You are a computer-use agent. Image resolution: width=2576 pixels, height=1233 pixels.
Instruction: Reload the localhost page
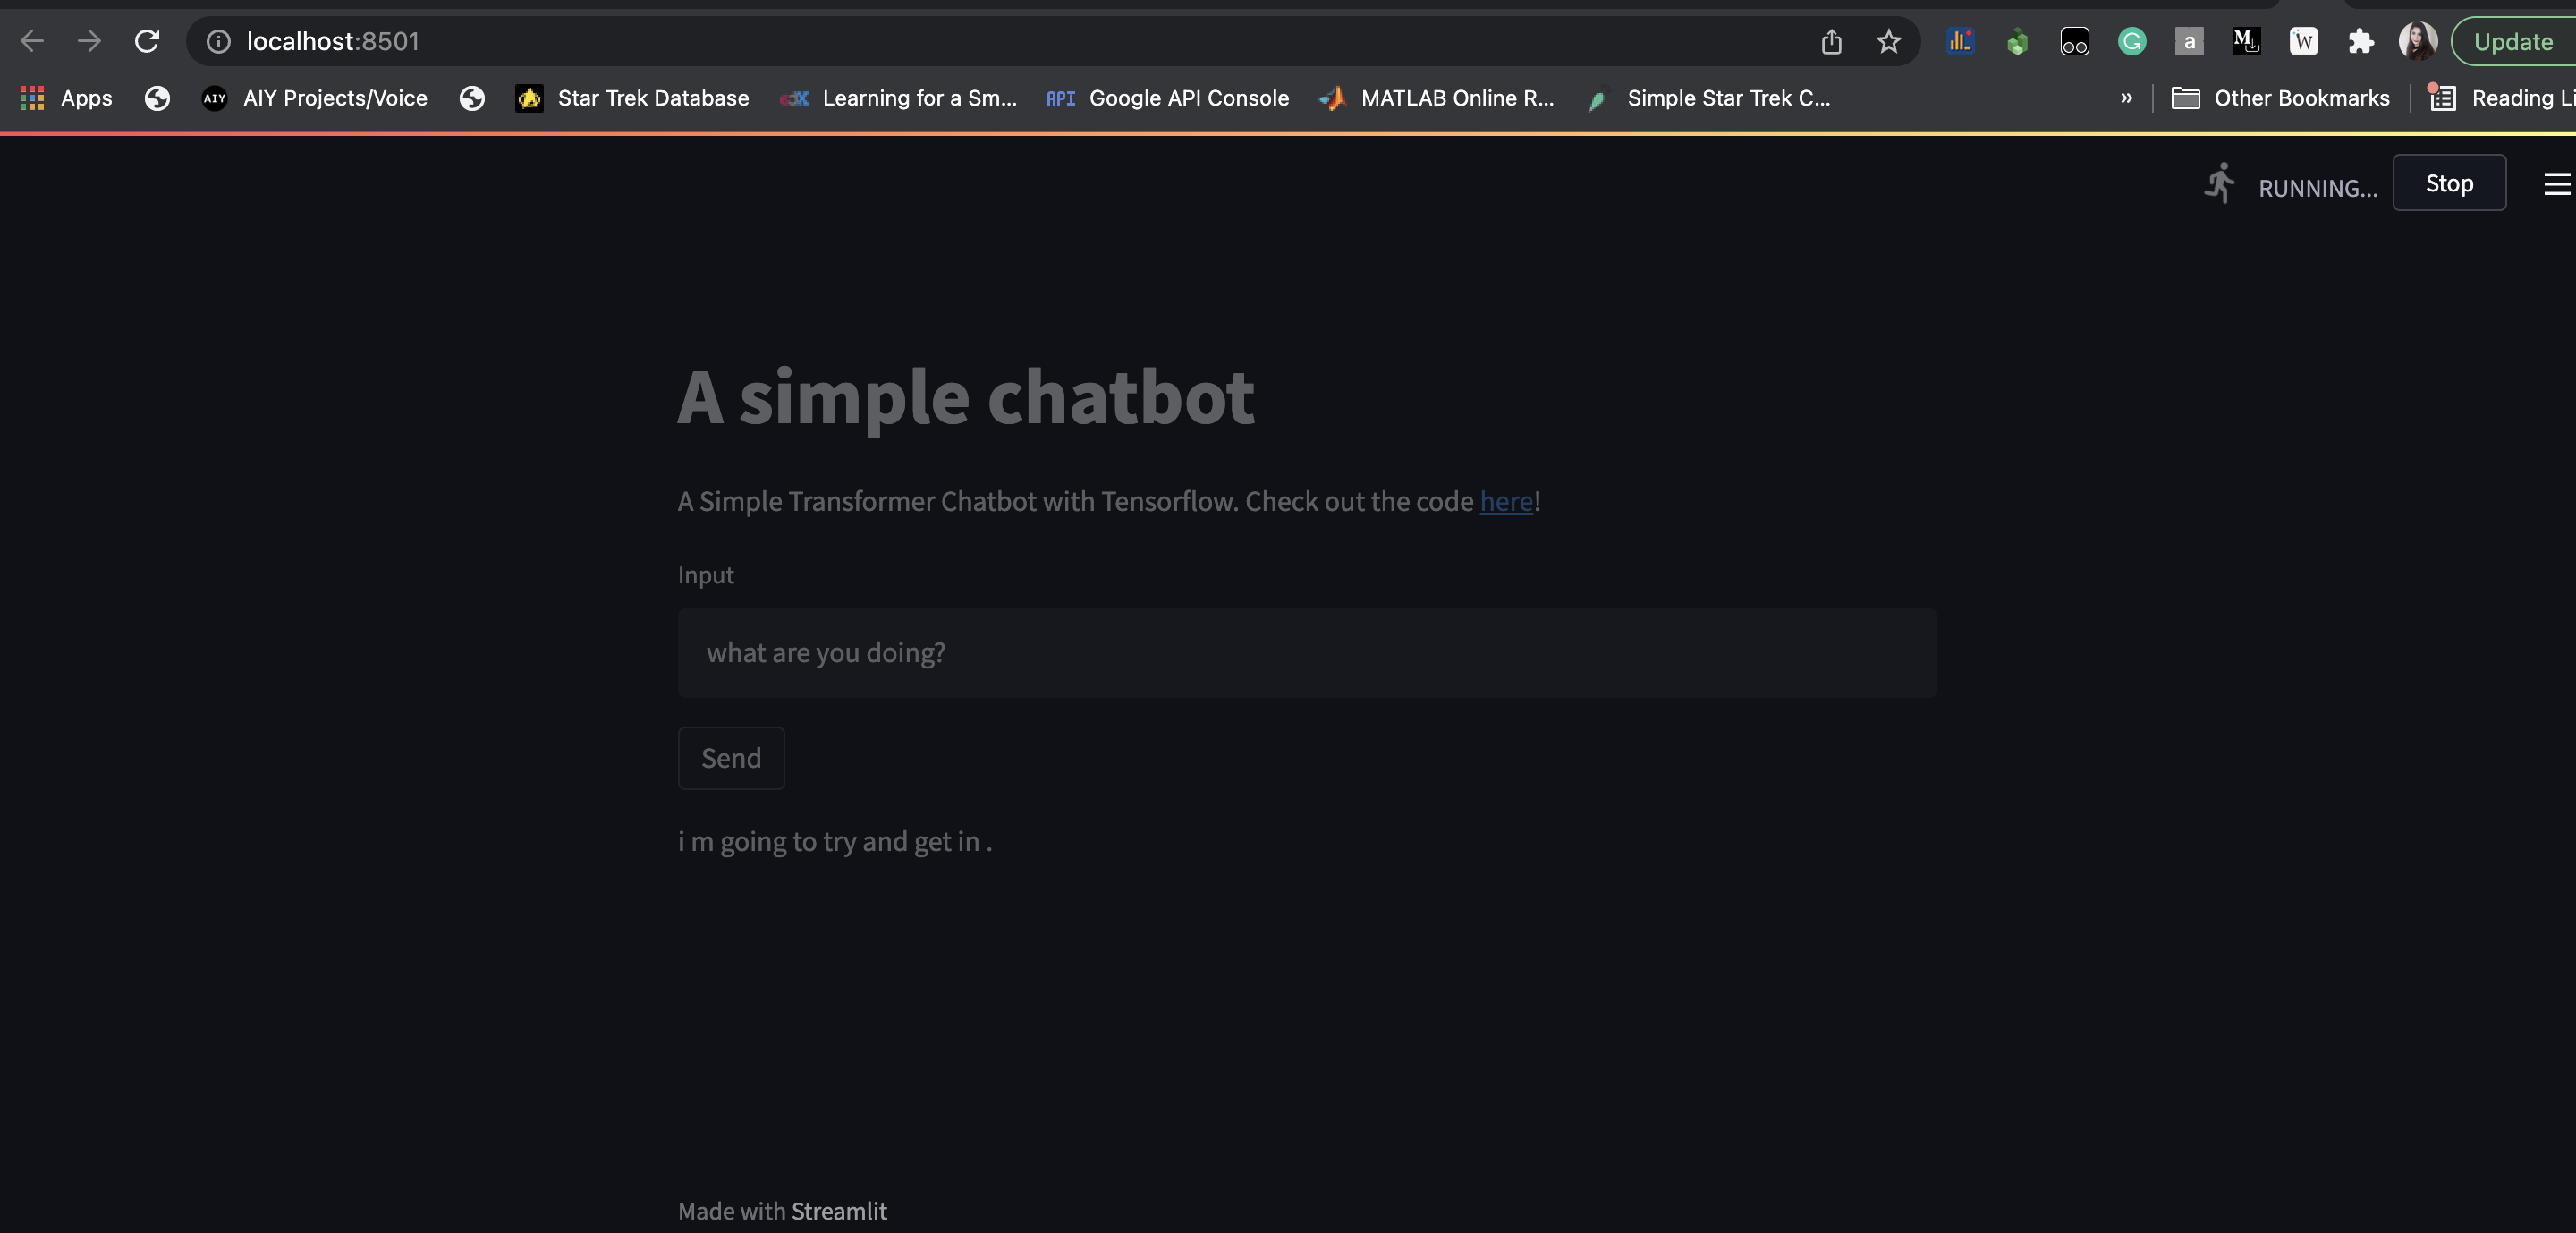(147, 40)
